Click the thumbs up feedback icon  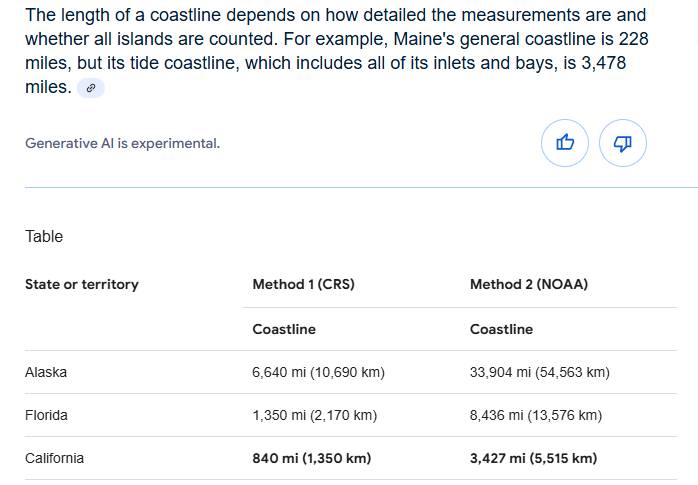(564, 143)
